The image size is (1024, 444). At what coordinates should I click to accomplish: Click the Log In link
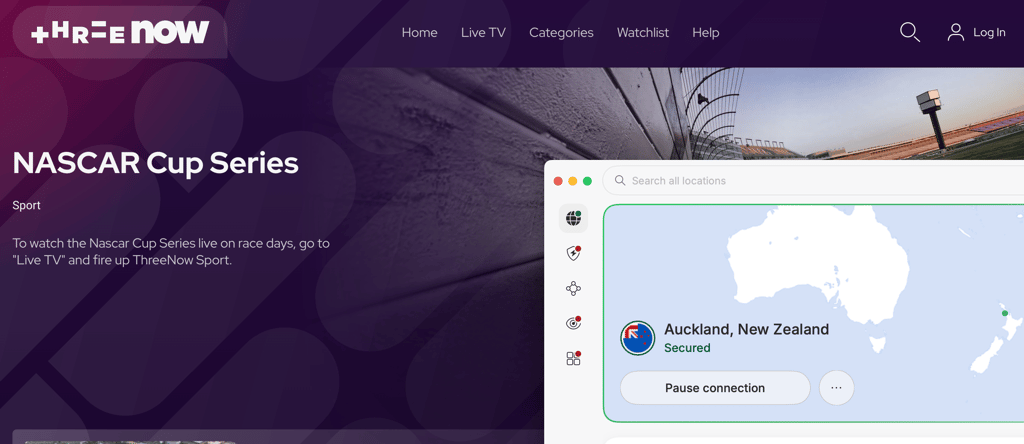989,33
